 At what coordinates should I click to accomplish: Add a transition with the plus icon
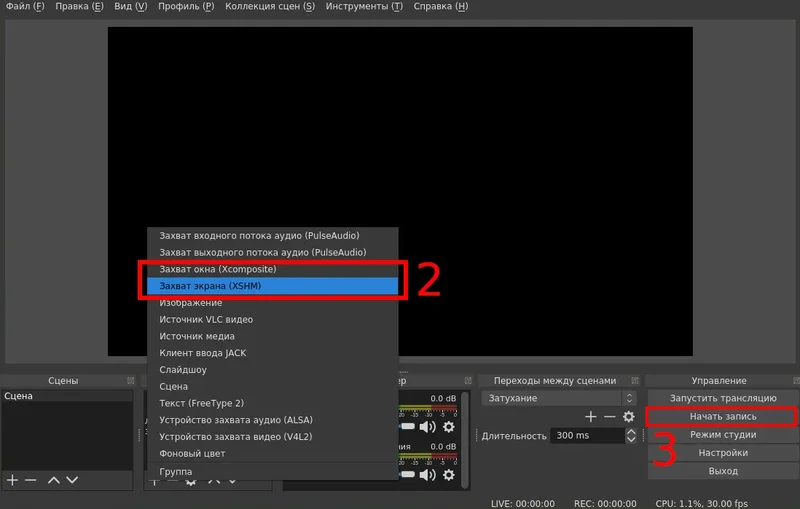coord(591,416)
